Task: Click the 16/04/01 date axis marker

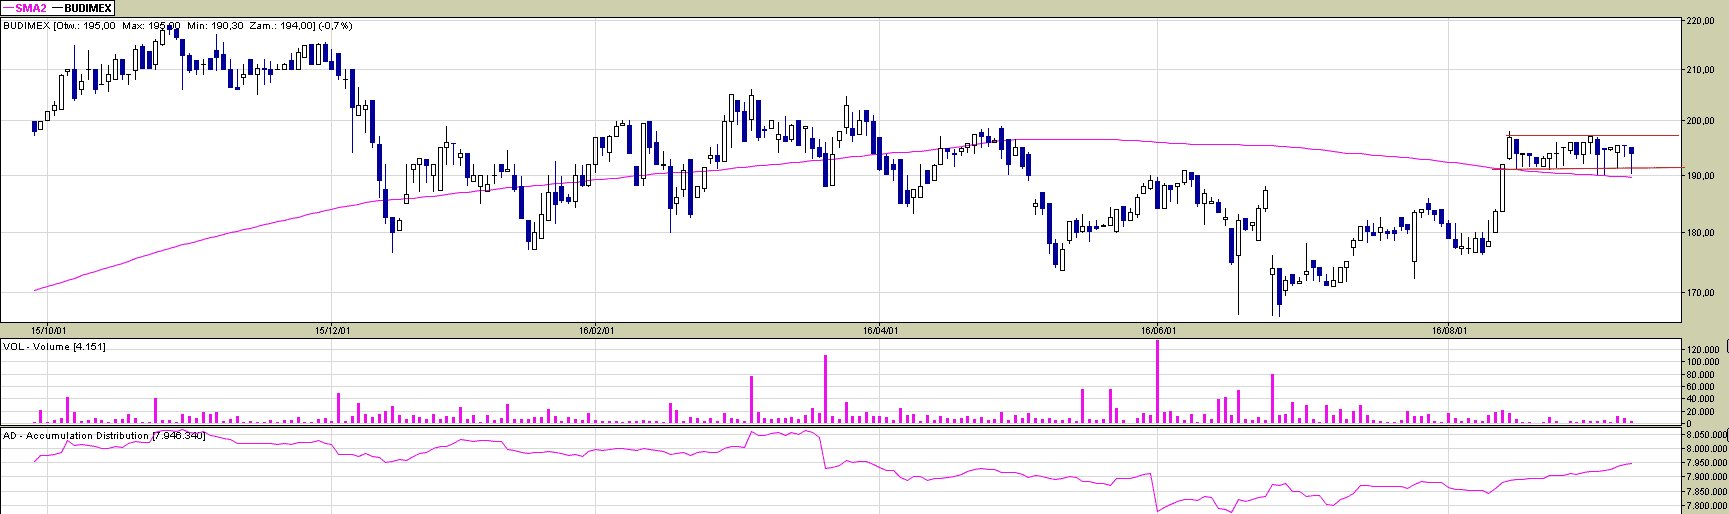Action: [x=878, y=329]
